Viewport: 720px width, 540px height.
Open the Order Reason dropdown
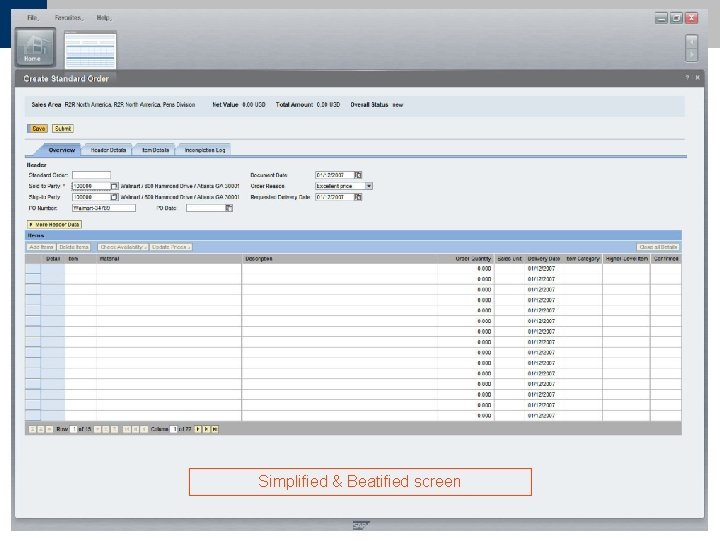pos(369,186)
